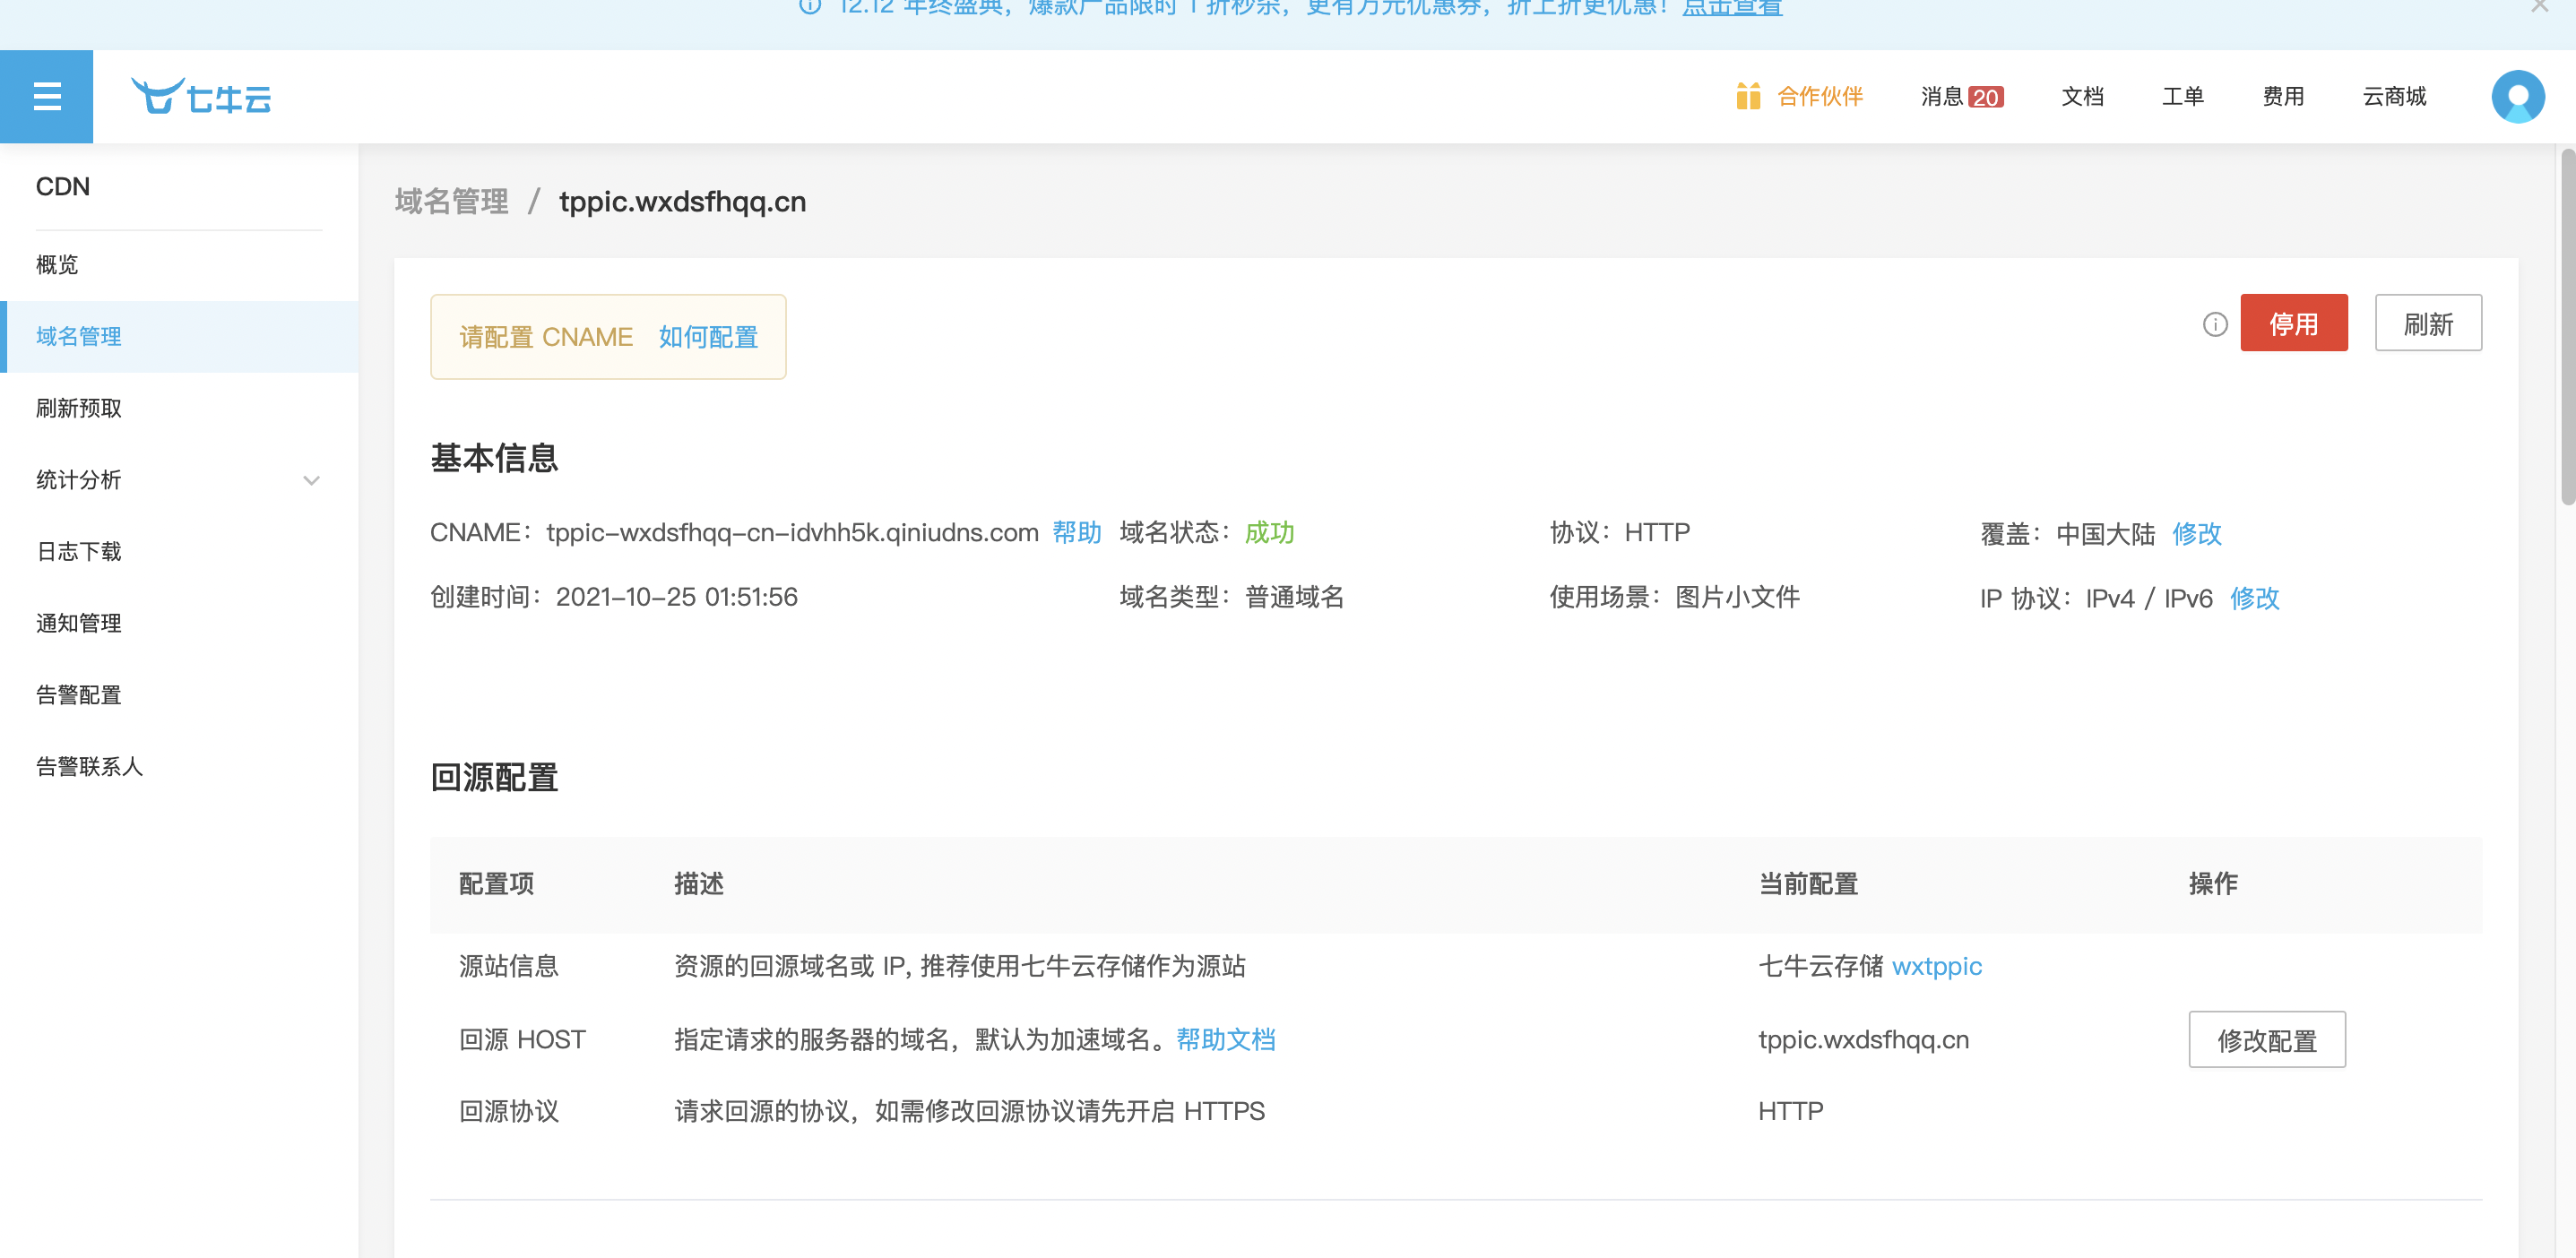Image resolution: width=2576 pixels, height=1258 pixels.
Task: Open the 帮助文档 link for 回源 HOST
Action: (x=1225, y=1040)
